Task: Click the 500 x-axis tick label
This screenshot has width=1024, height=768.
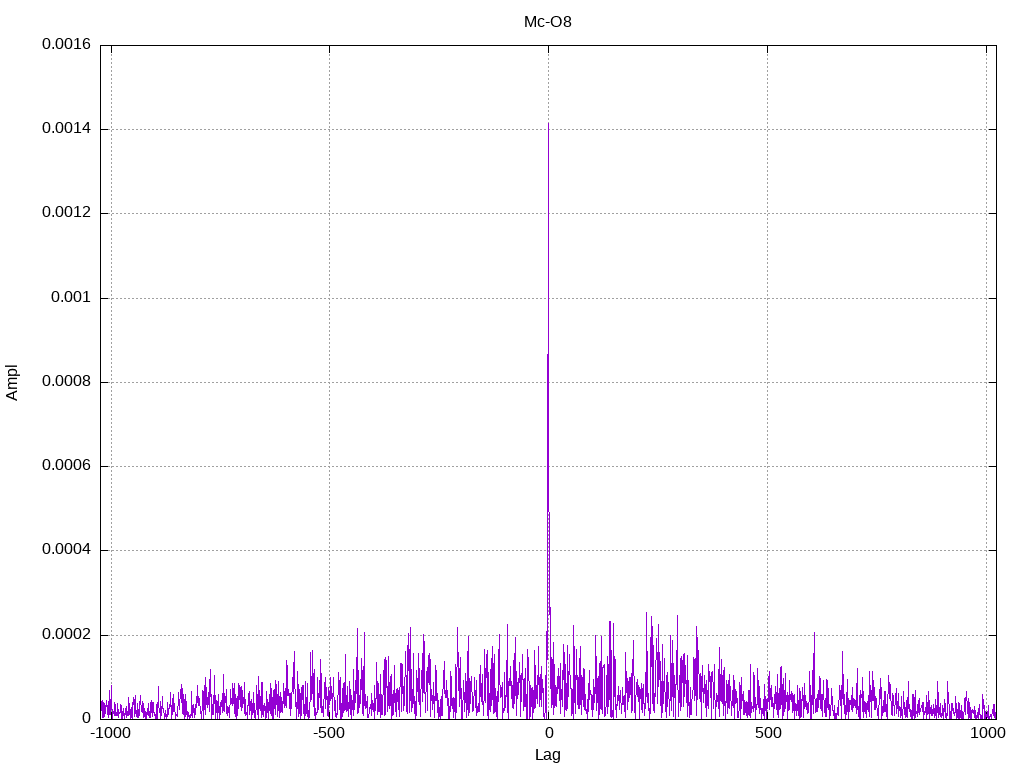Action: tap(767, 733)
